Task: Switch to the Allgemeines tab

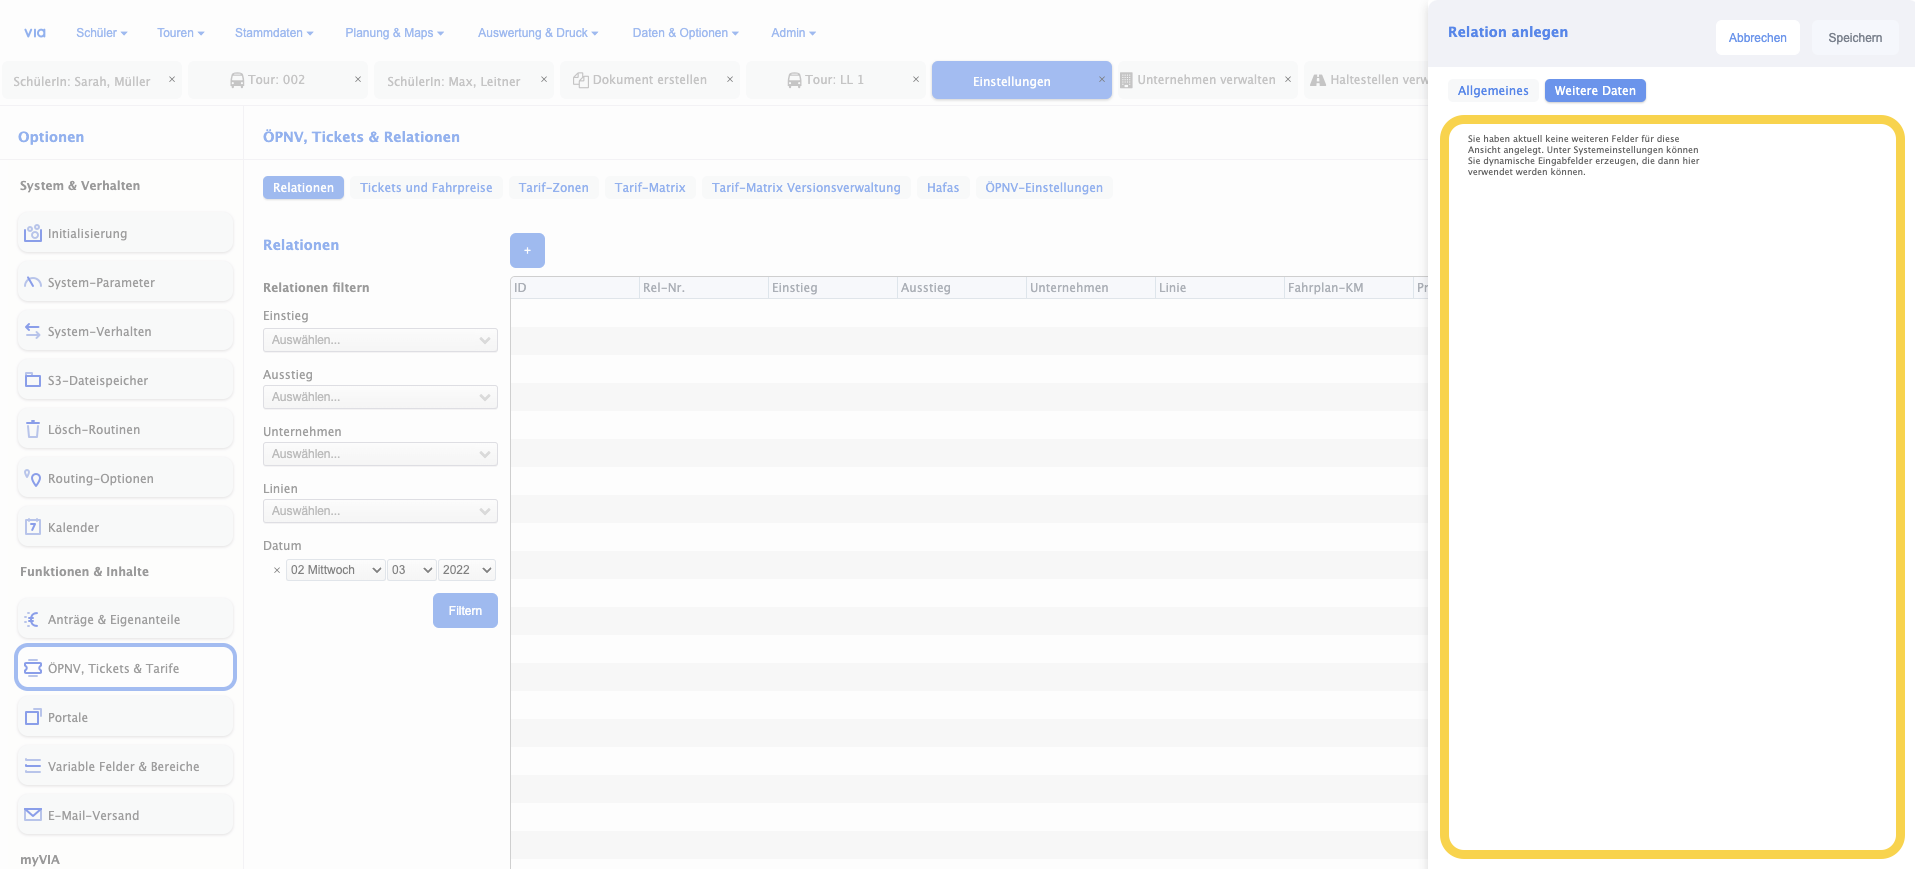Action: 1493,91
